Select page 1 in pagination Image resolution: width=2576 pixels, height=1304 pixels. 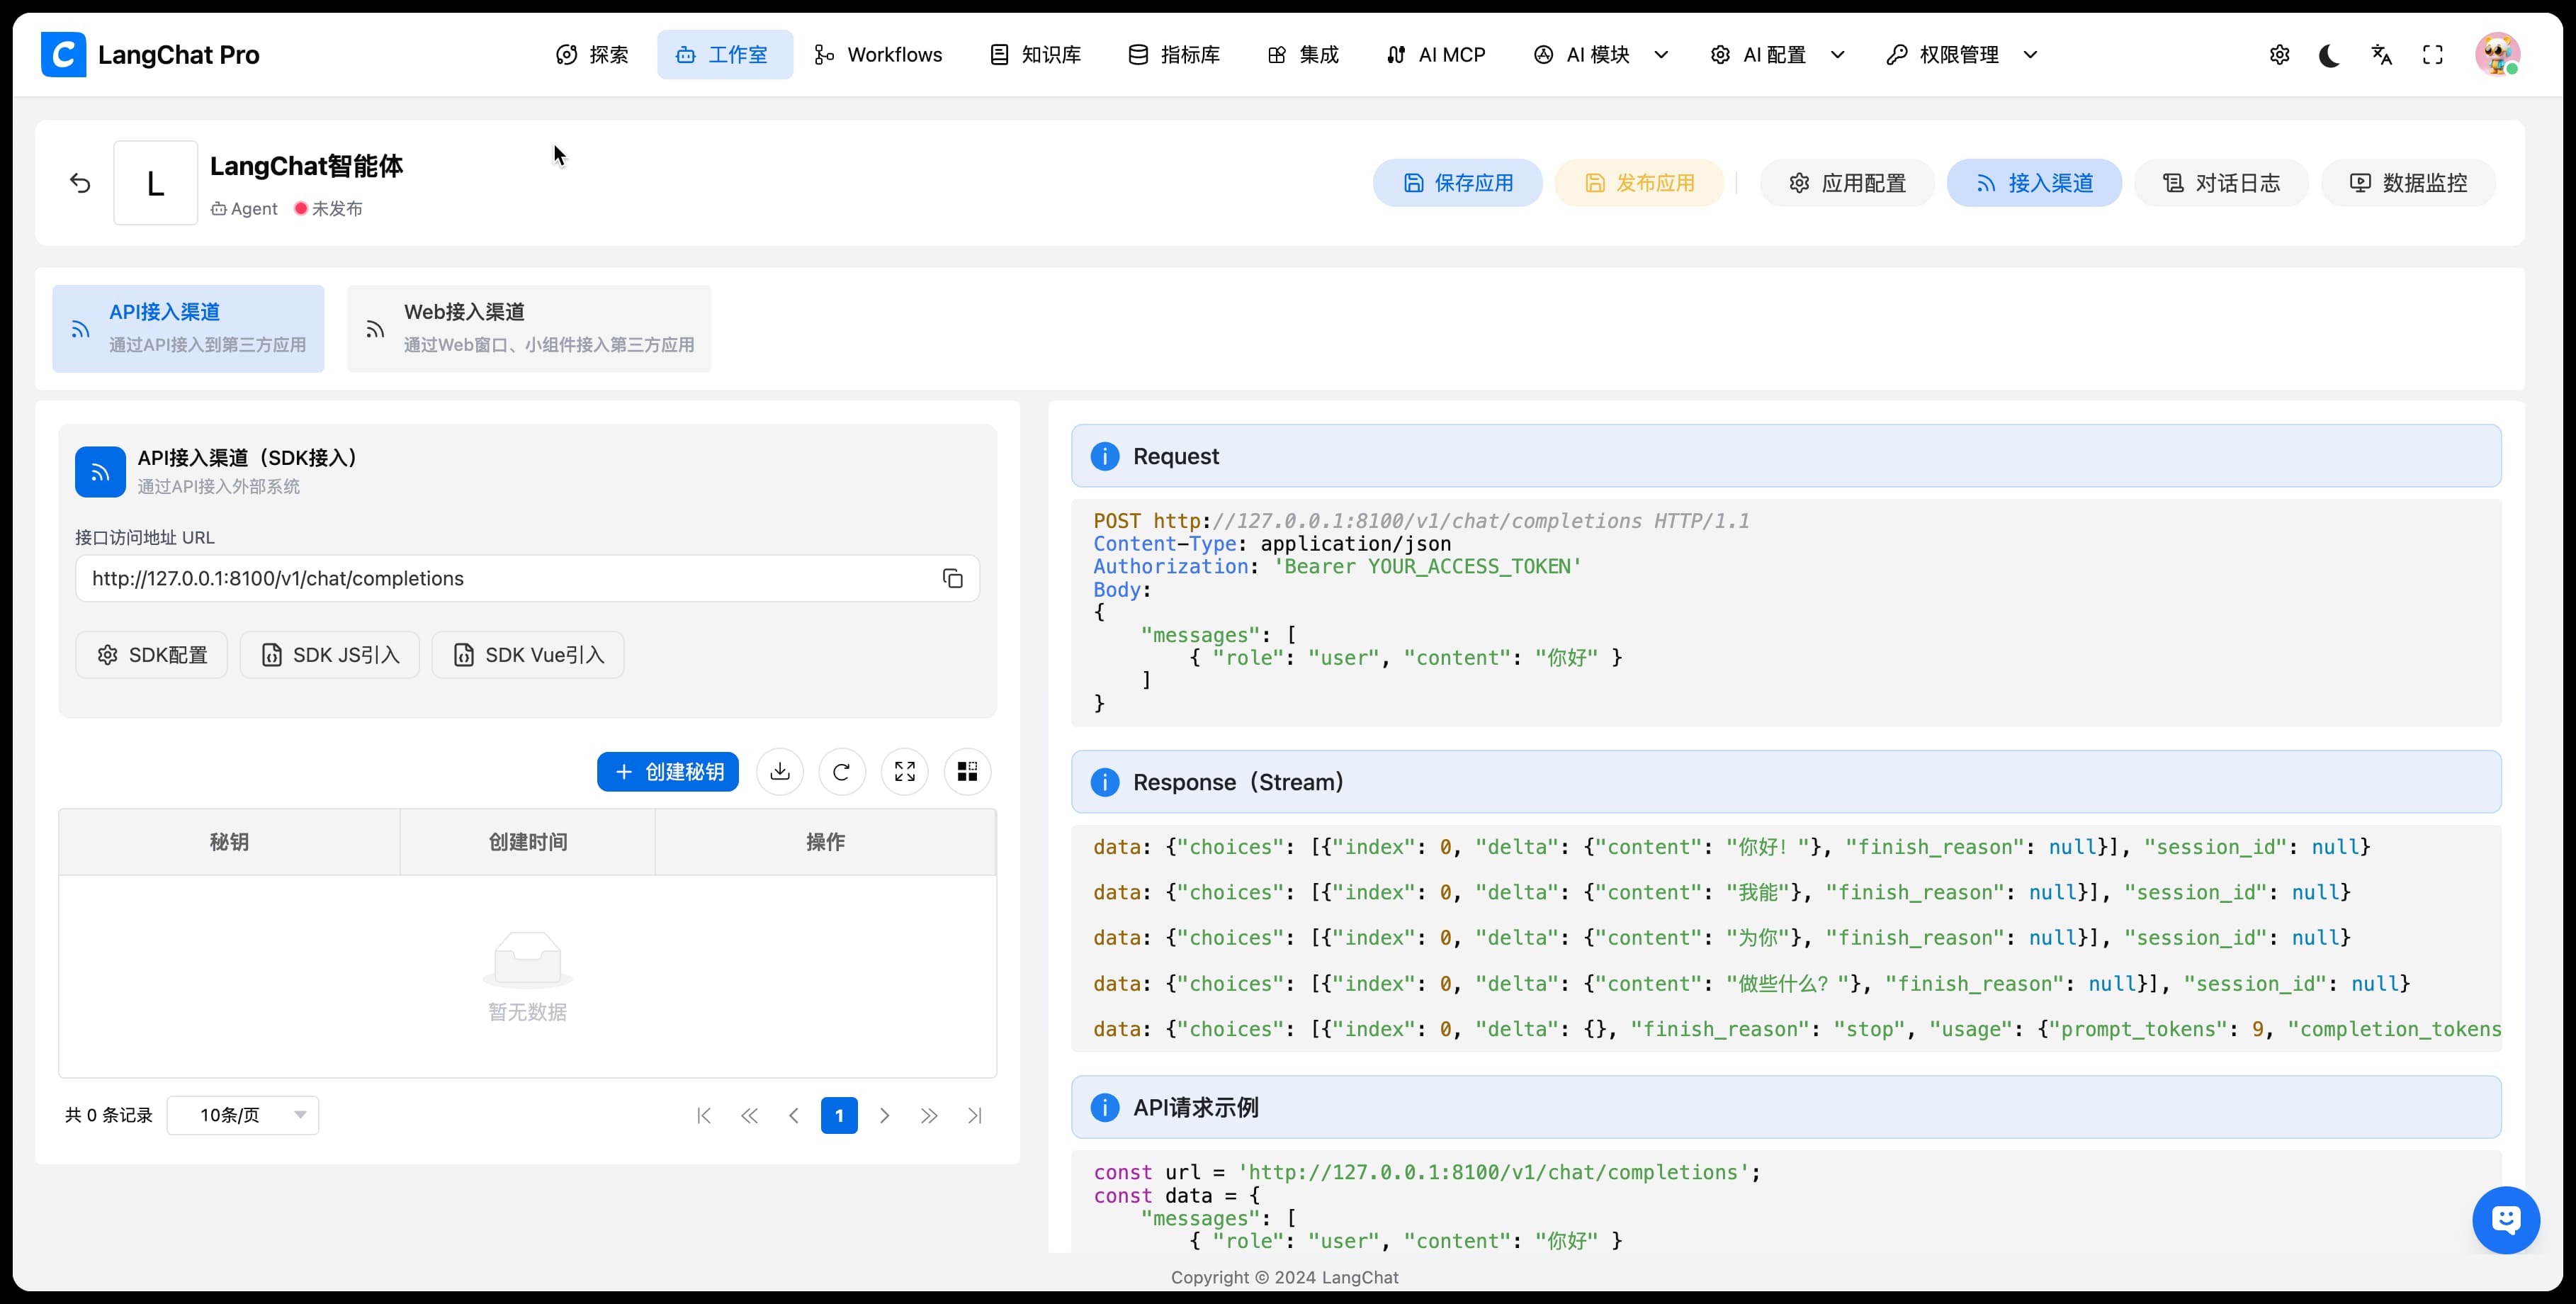coord(839,1115)
